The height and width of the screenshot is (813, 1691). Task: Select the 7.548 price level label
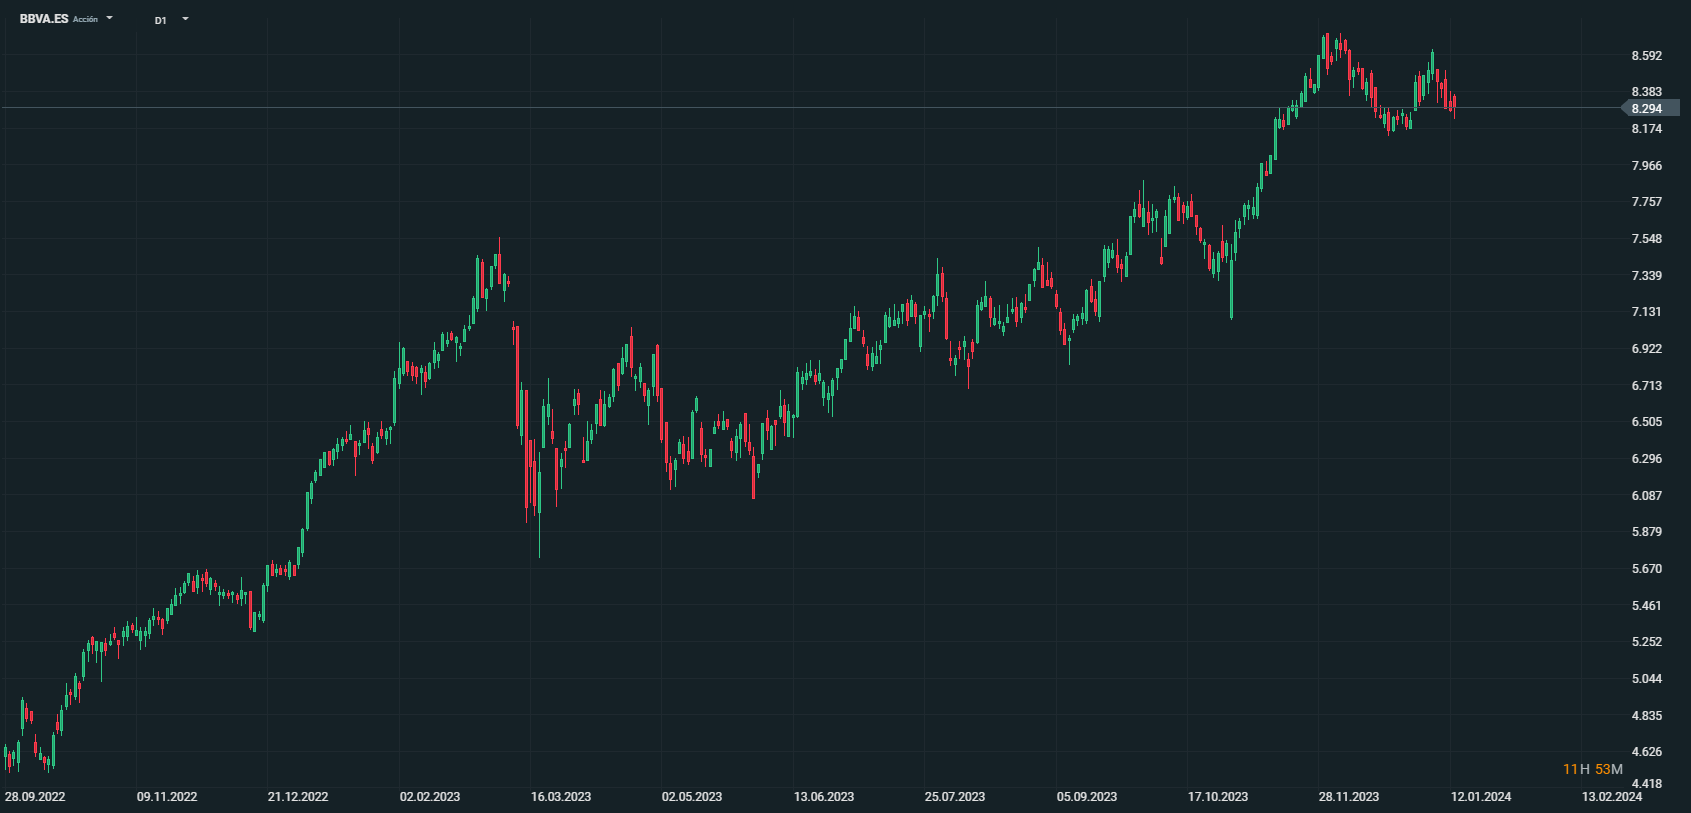[1647, 239]
